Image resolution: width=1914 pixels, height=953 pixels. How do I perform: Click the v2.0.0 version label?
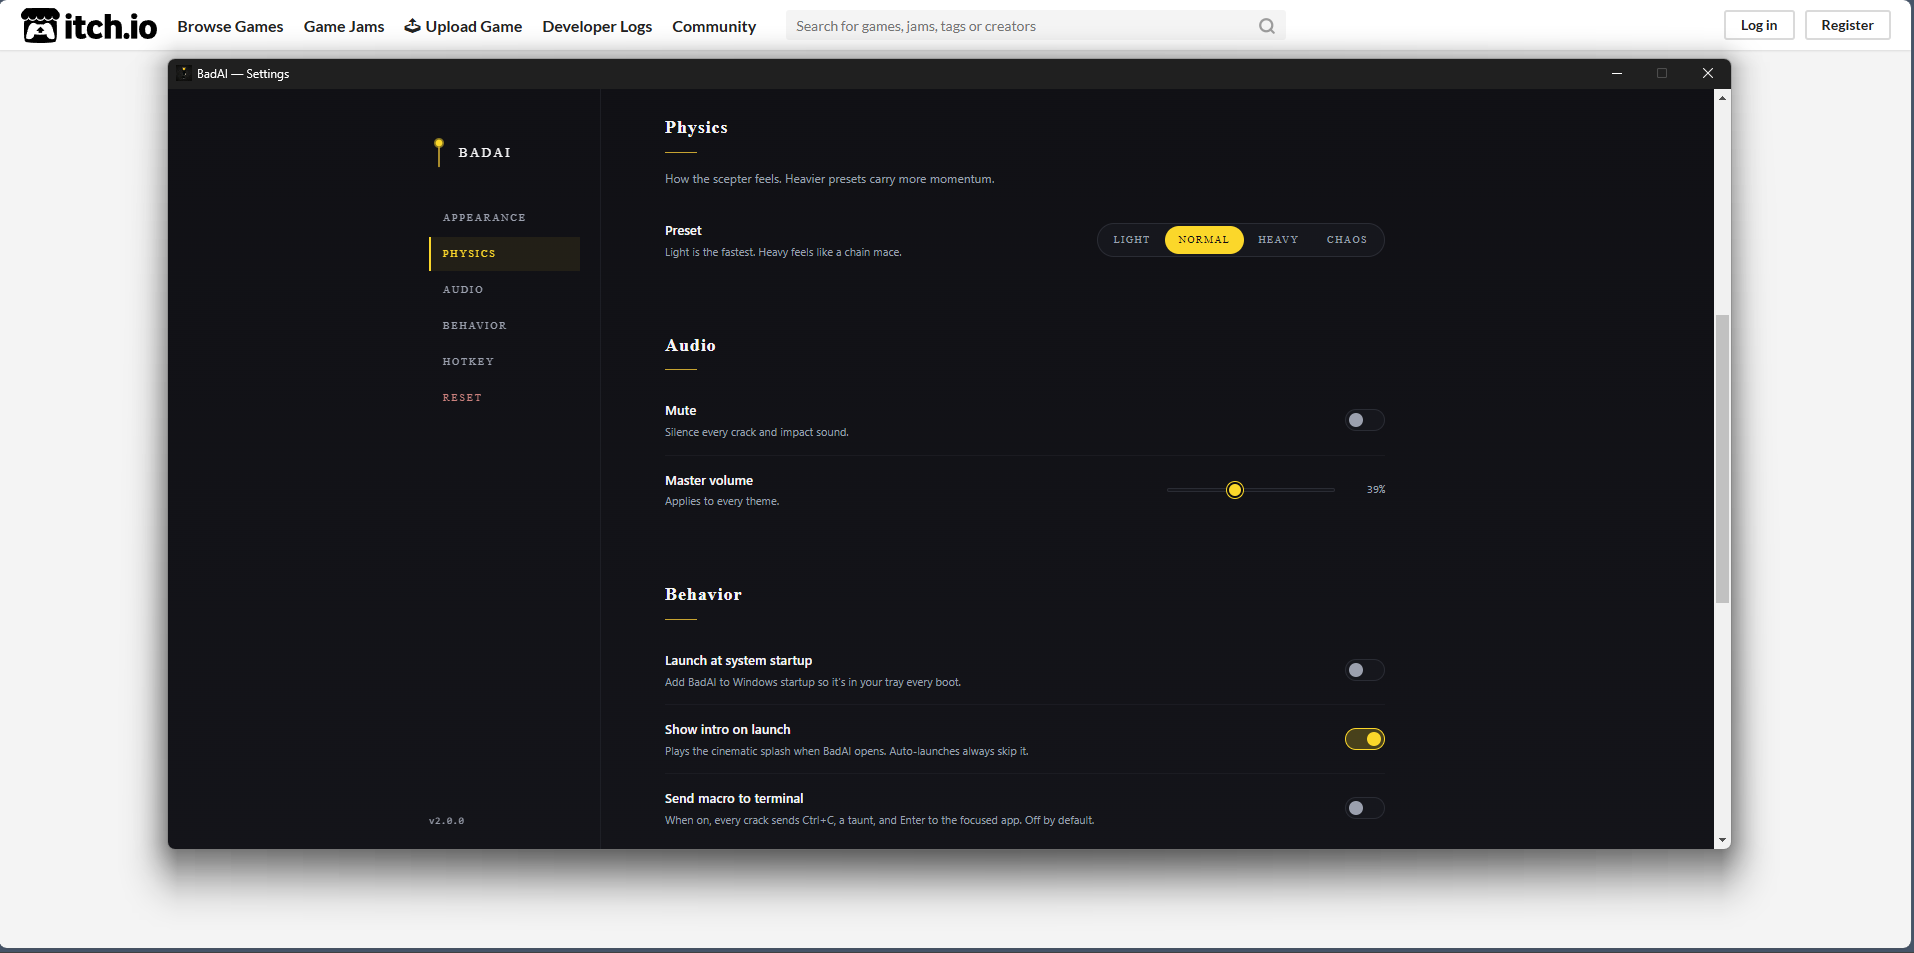pyautogui.click(x=447, y=821)
